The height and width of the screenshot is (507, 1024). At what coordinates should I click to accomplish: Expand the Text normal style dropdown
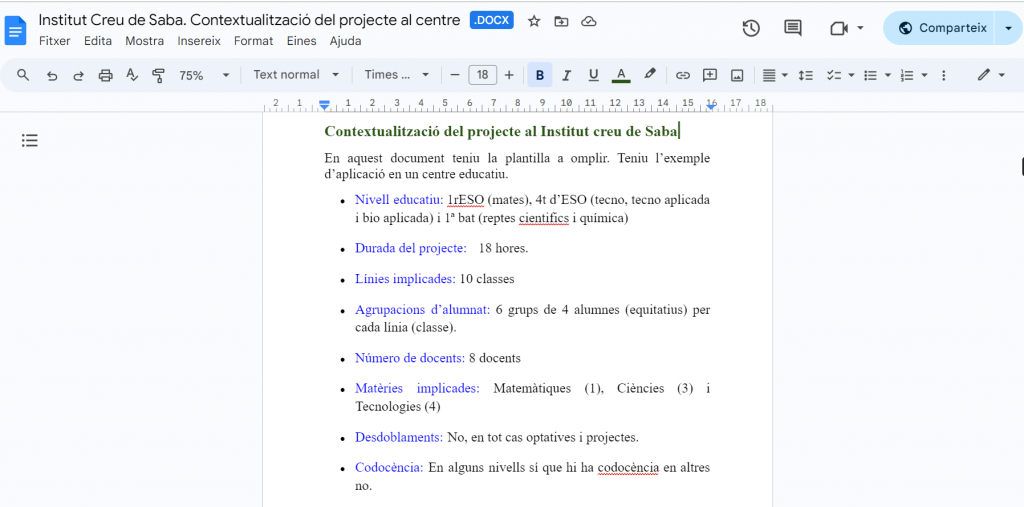point(296,75)
